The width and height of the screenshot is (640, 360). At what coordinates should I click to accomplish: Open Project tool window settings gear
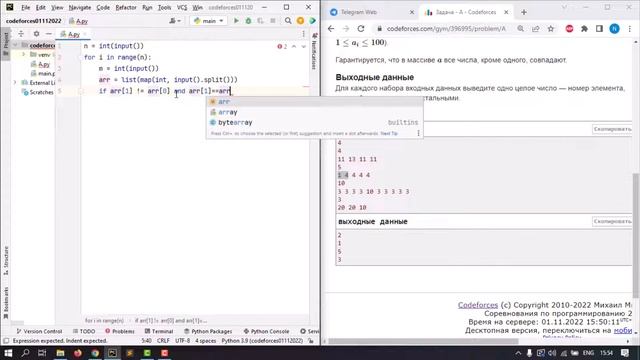coord(36,34)
